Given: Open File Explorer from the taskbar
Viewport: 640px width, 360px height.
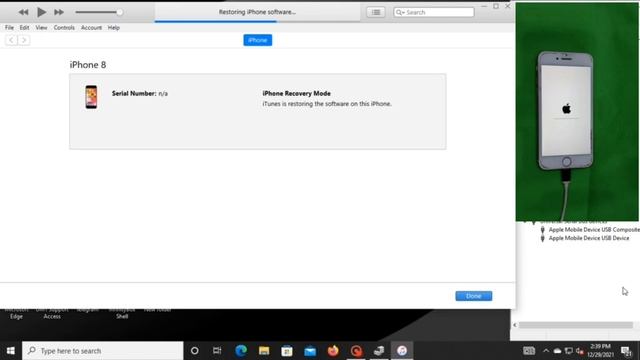Looking at the screenshot, I should pos(264,351).
